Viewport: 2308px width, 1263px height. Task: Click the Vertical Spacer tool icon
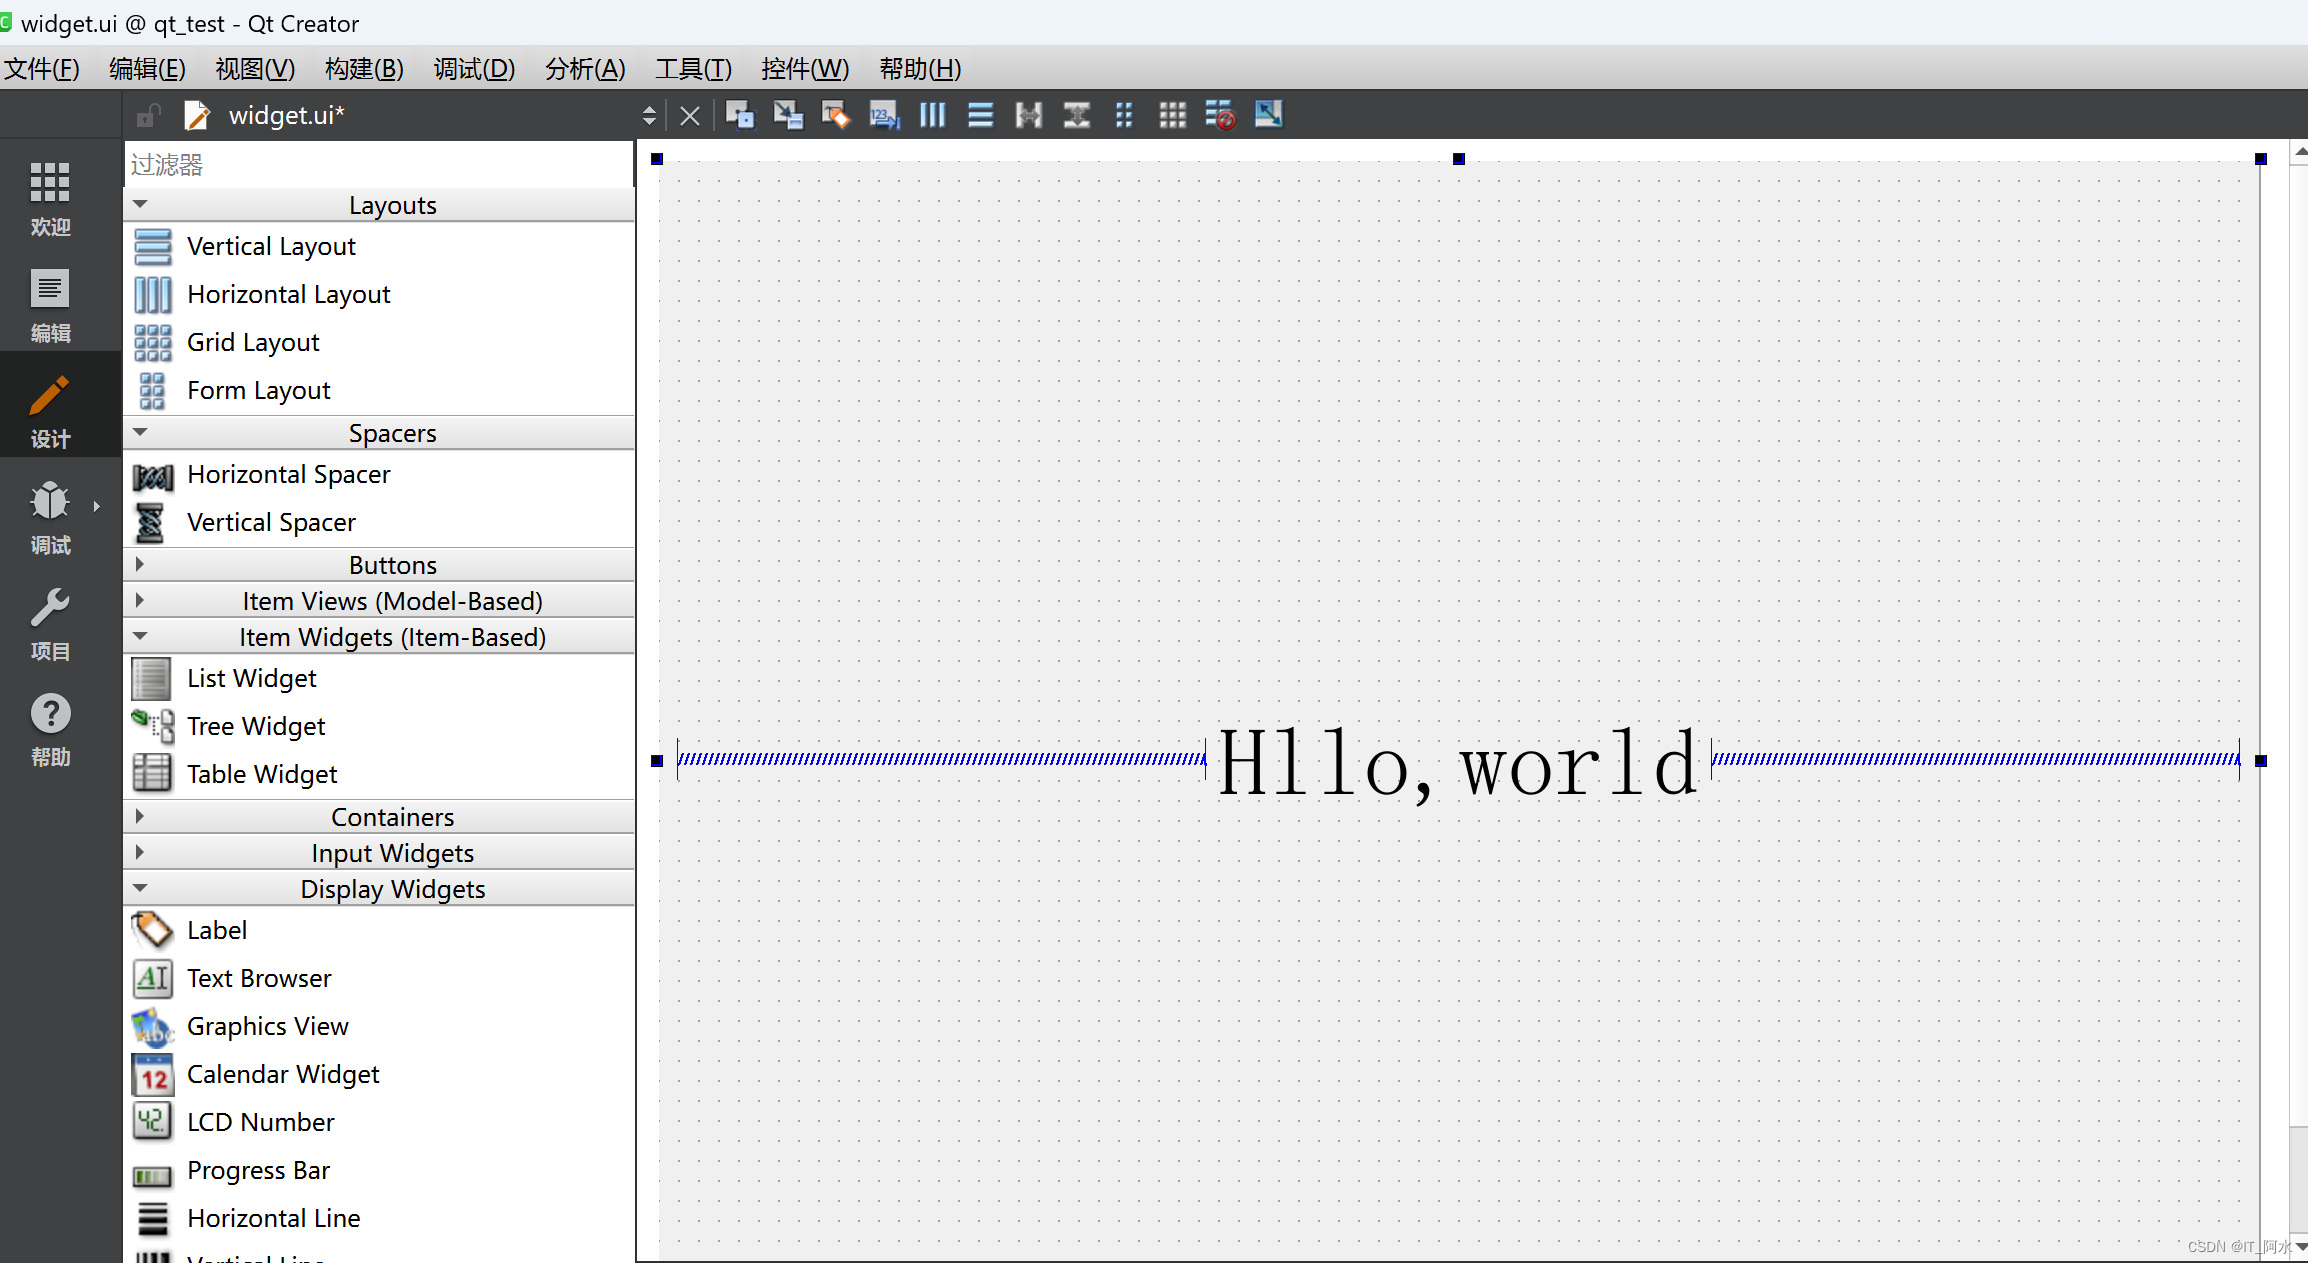point(151,521)
